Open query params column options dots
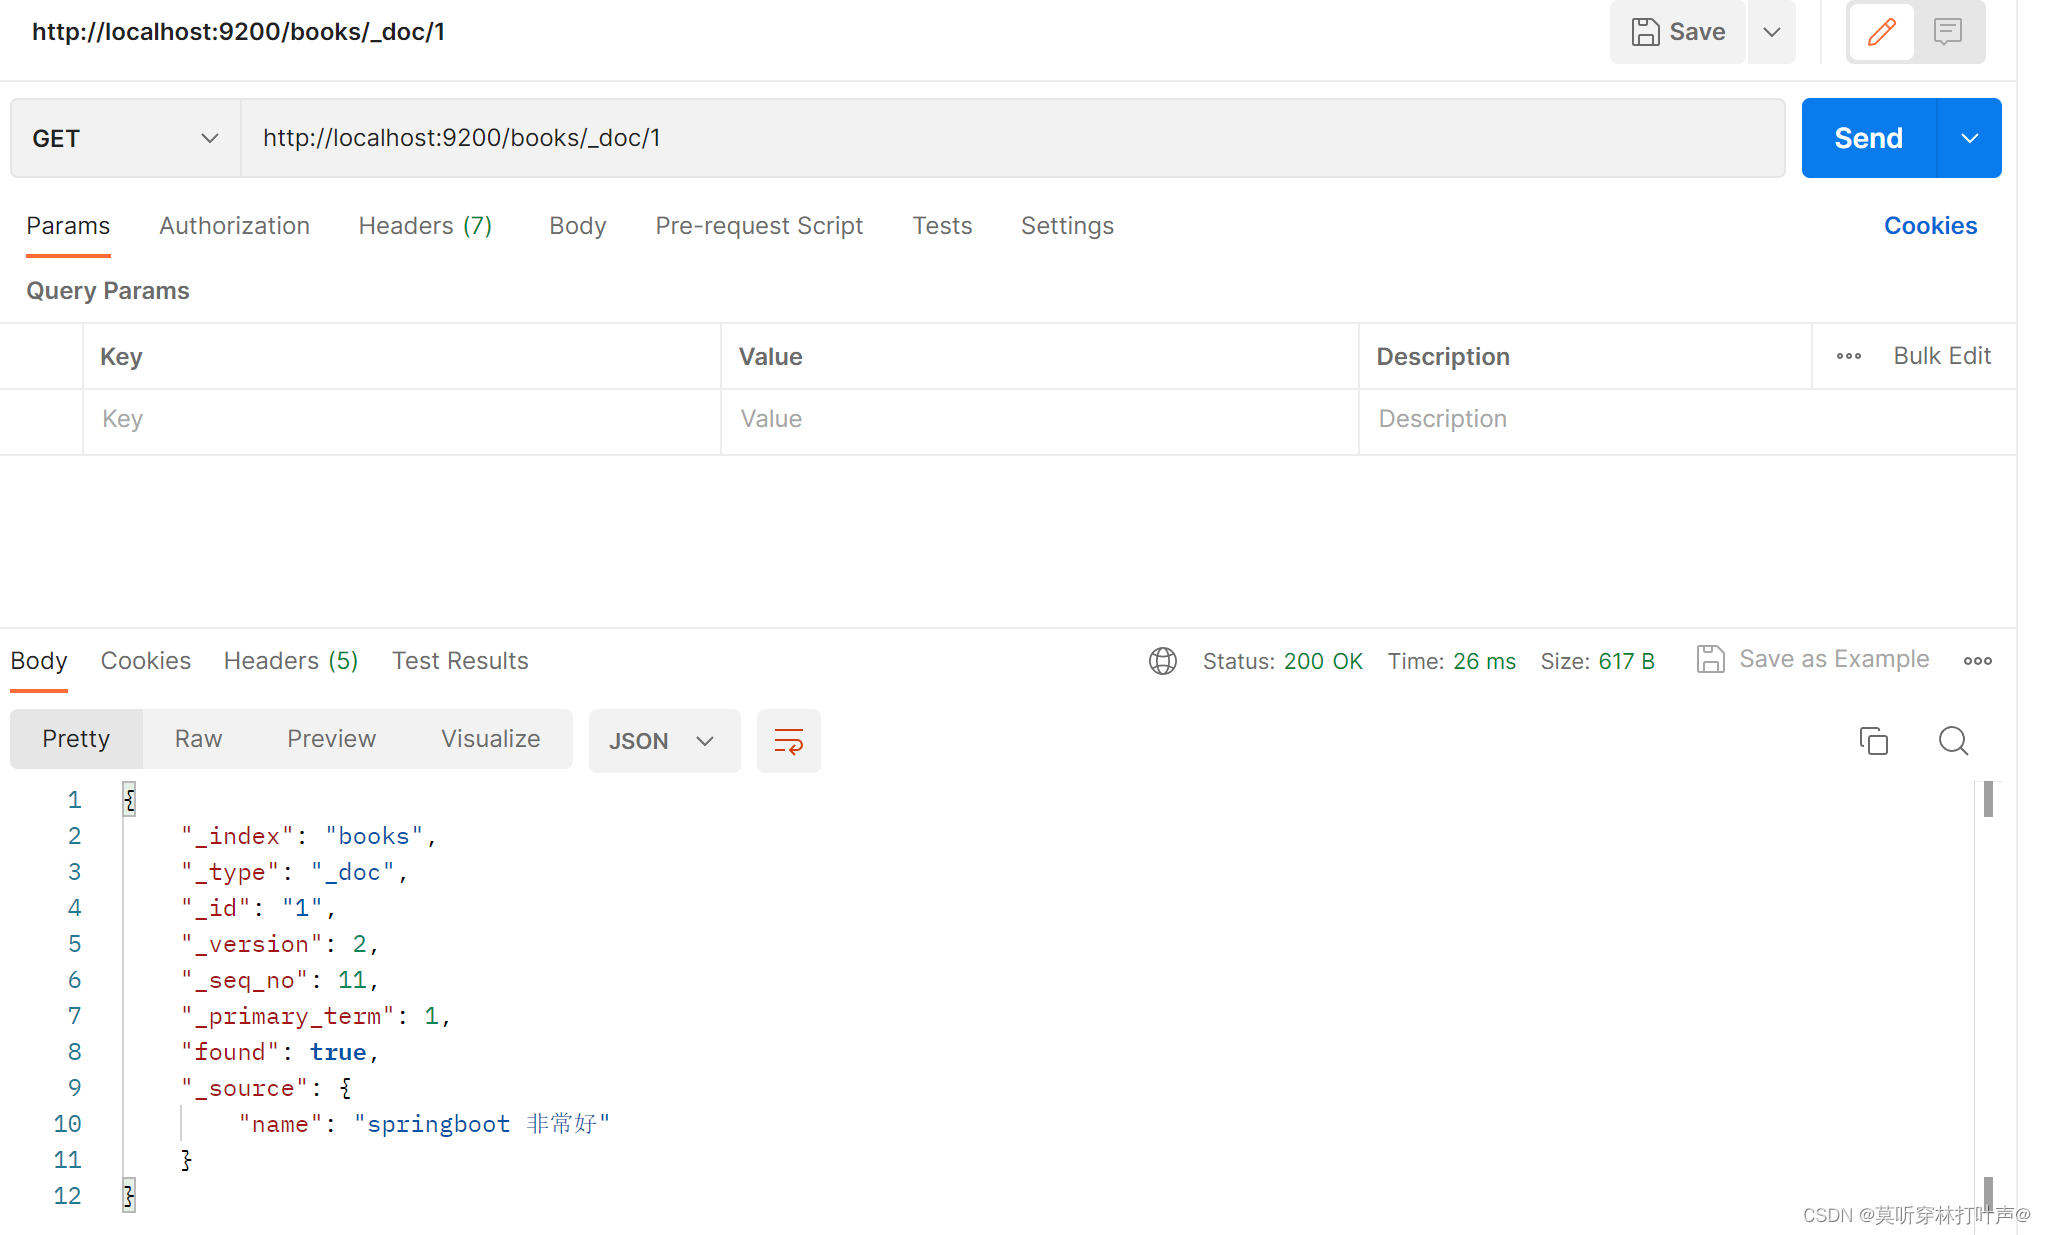Viewport: 2046px width, 1235px height. click(x=1848, y=356)
